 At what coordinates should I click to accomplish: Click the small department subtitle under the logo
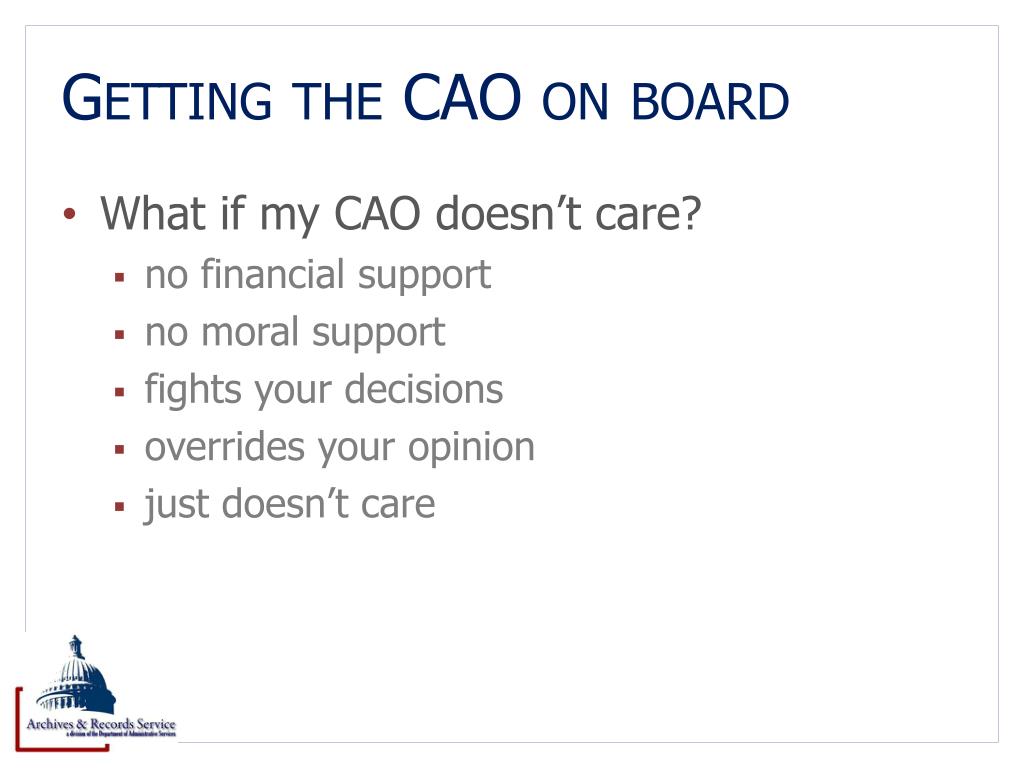point(121,734)
